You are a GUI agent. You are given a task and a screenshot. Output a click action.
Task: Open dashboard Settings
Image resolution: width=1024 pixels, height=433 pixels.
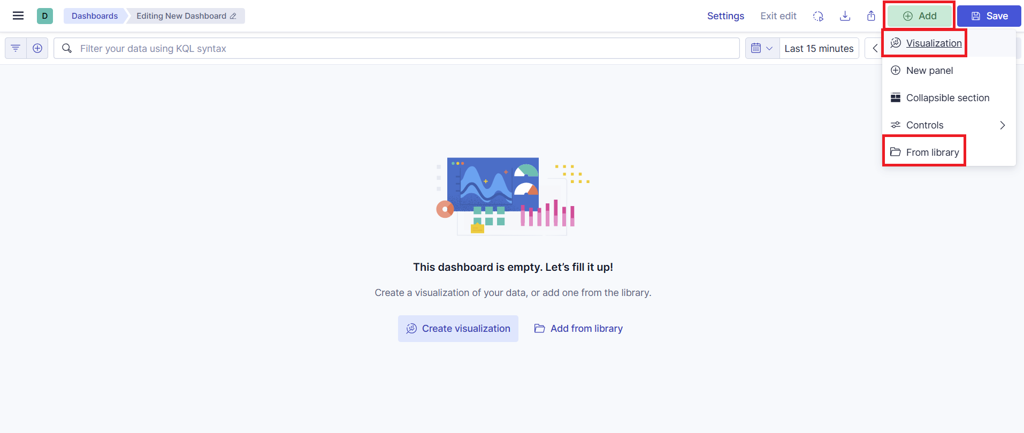coord(726,16)
